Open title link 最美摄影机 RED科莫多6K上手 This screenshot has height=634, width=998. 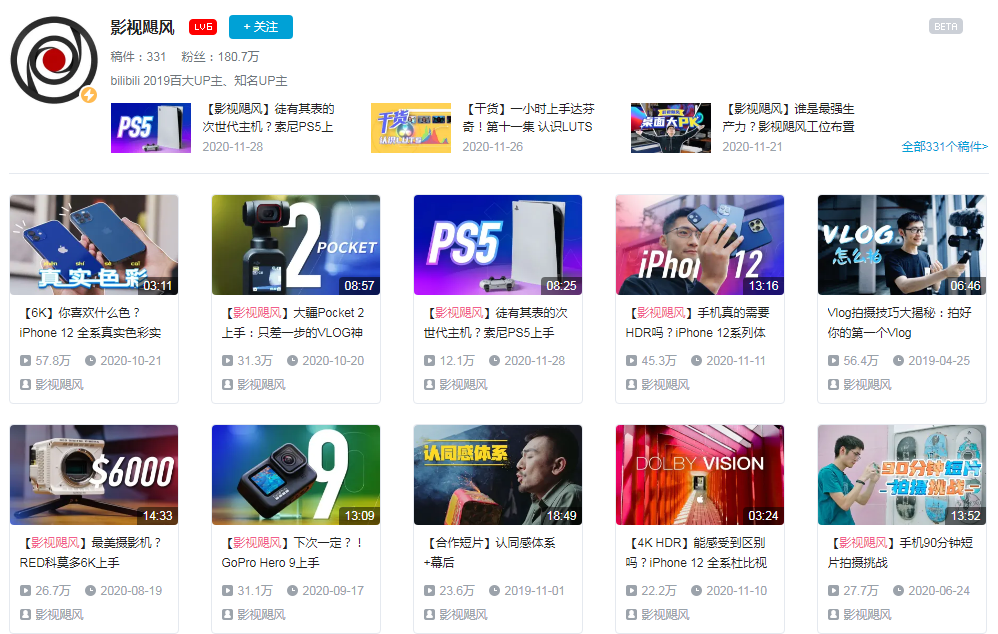click(x=90, y=553)
